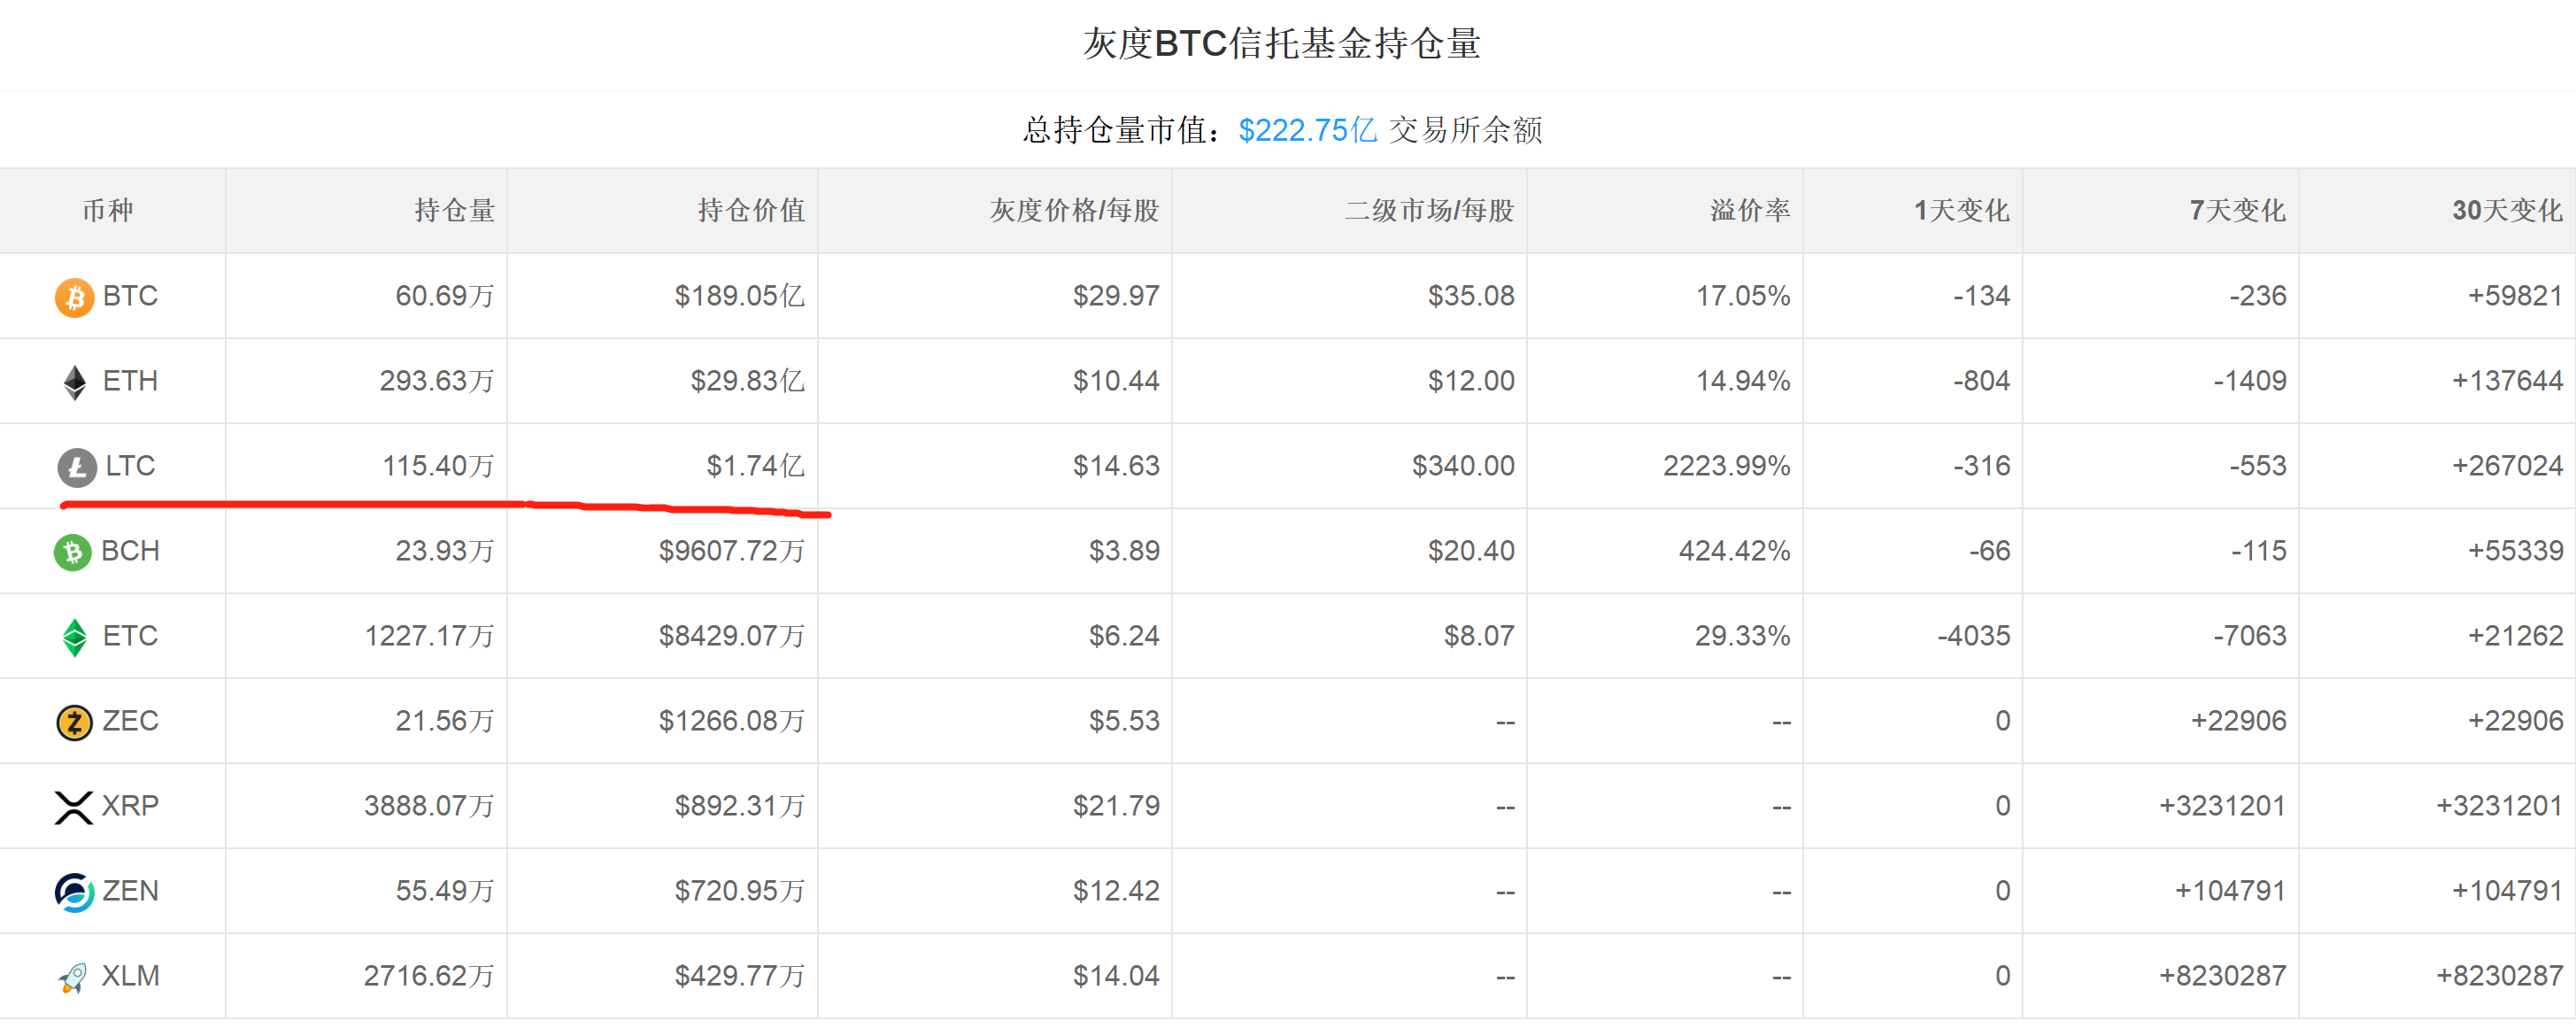This screenshot has width=2576, height=1036.
Task: Click the ETH diamond icon
Action: [74, 382]
